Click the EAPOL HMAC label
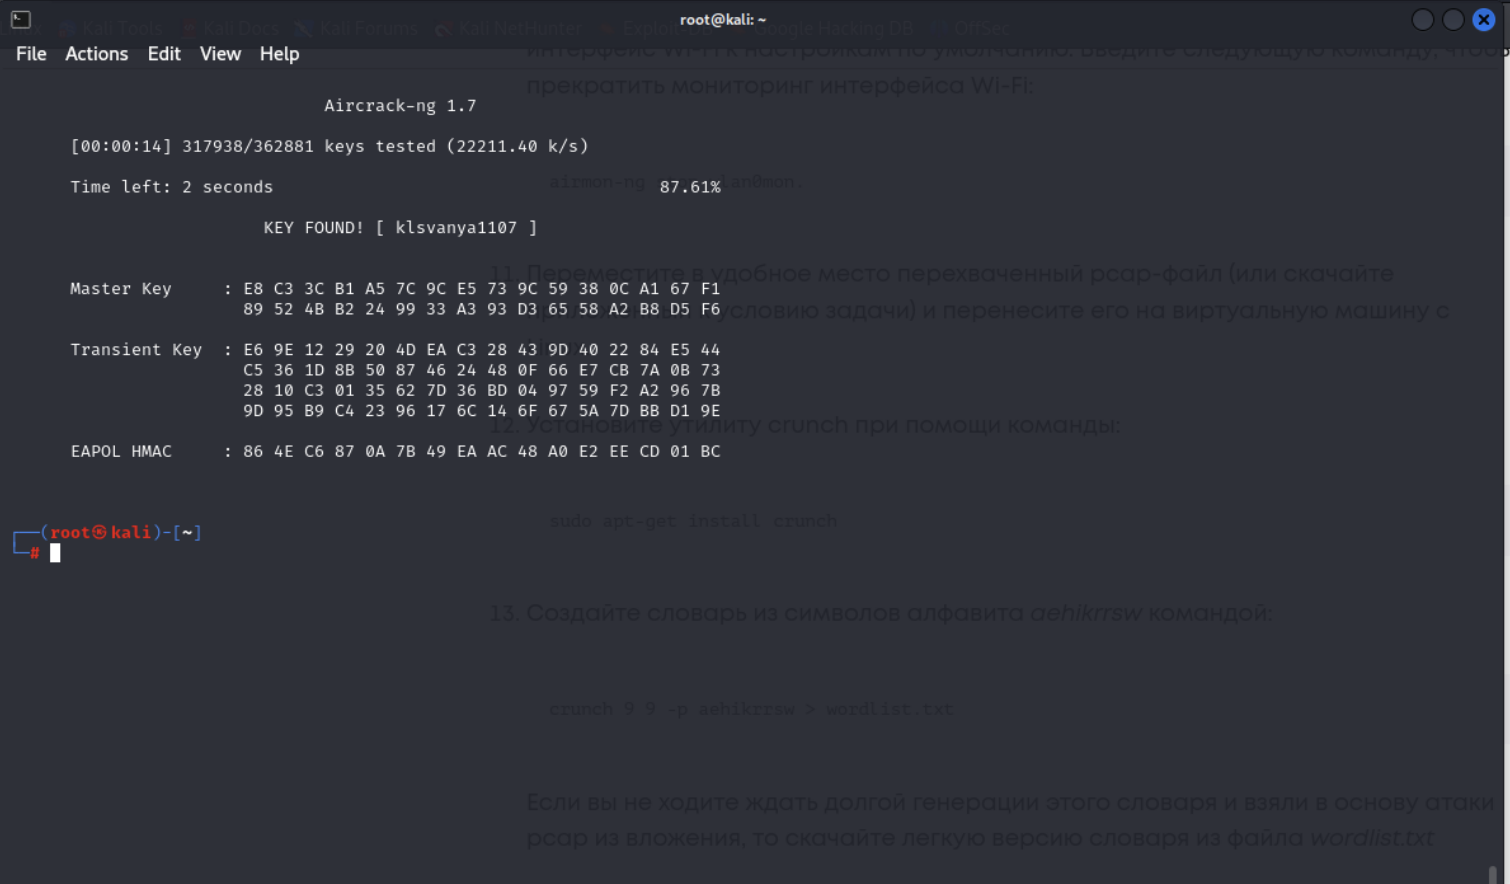Screen dimensions: 1510x884 click(x=120, y=452)
